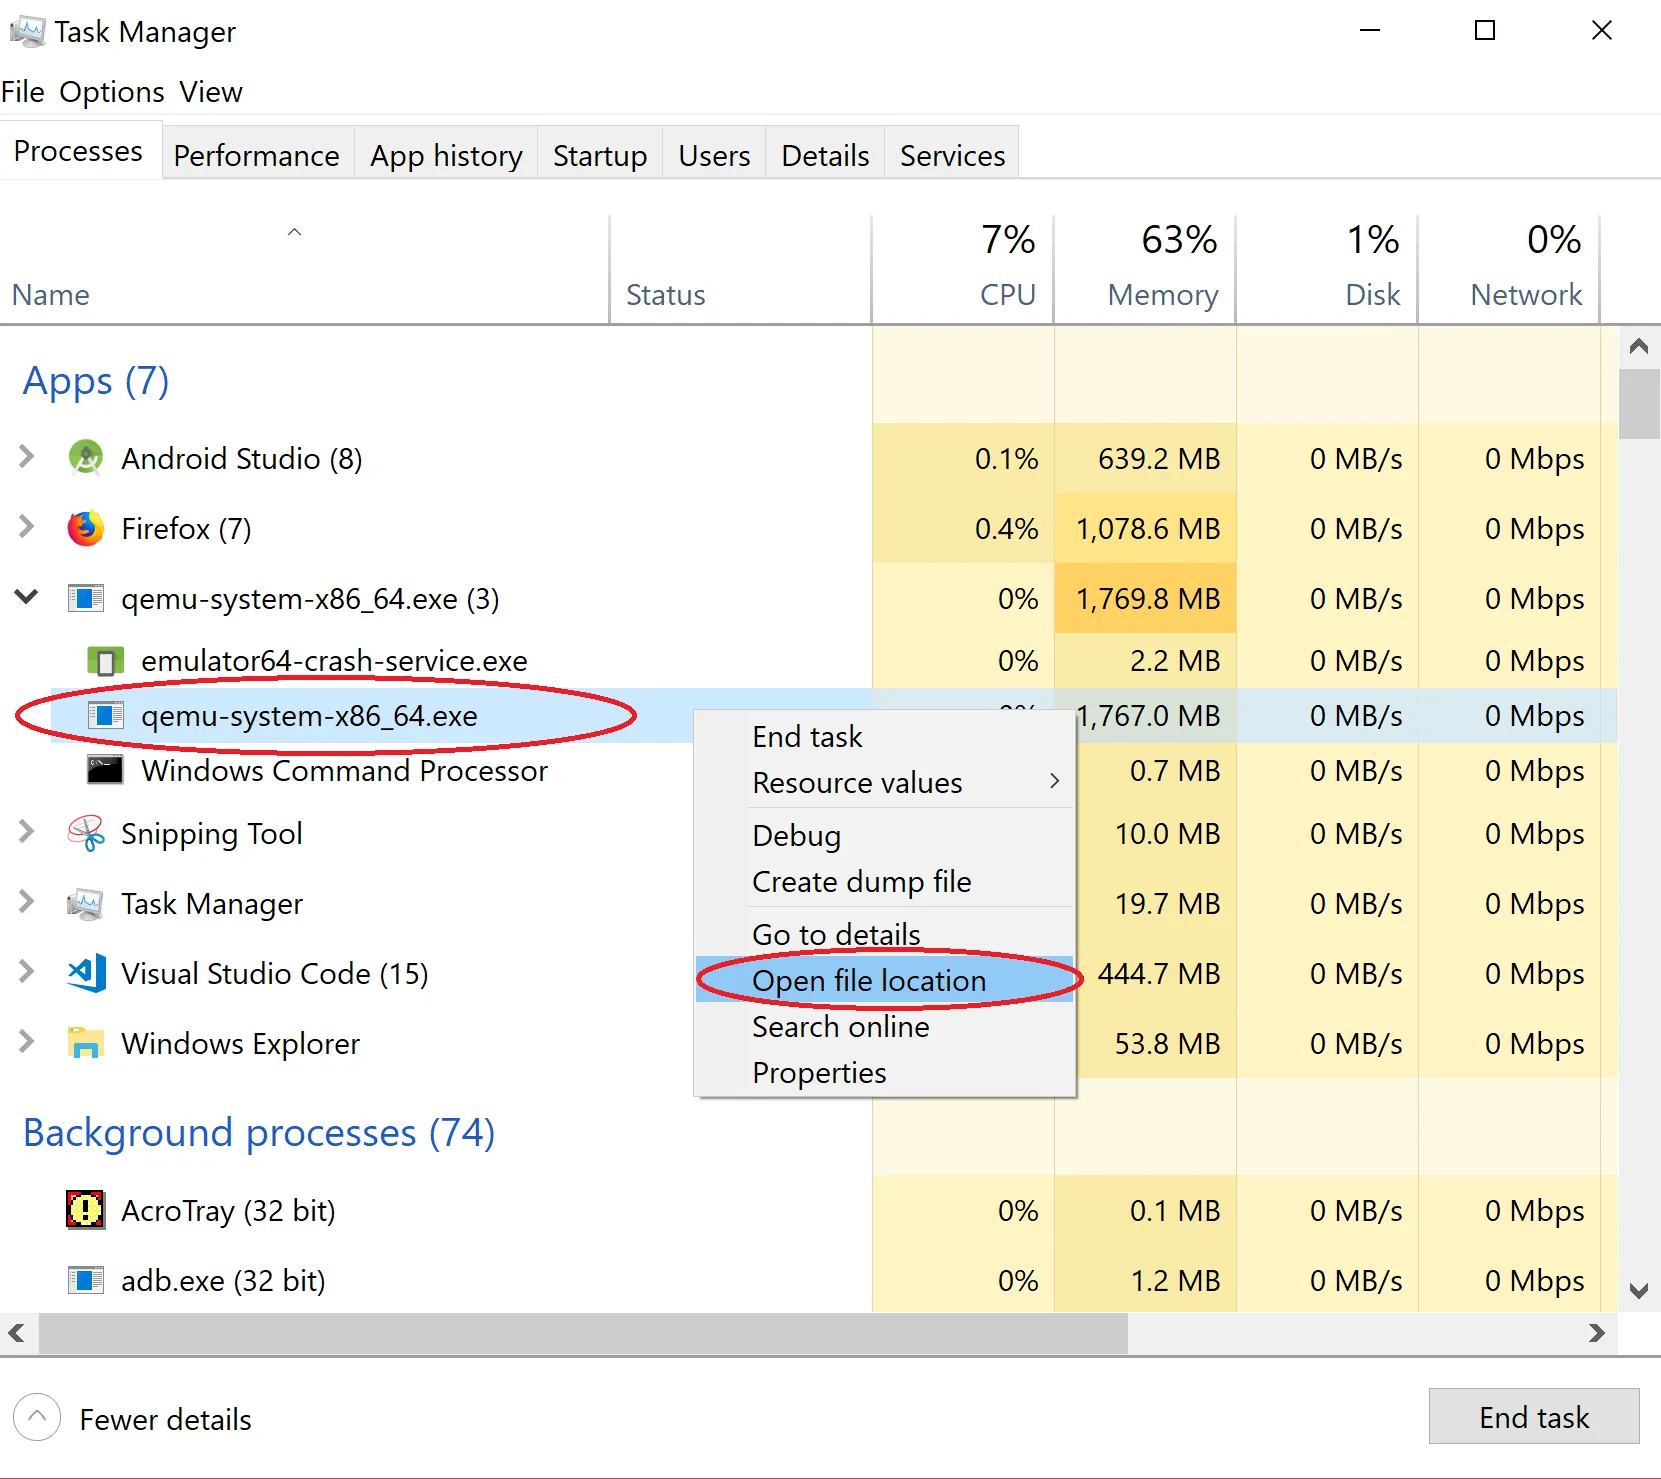Viewport: 1661px width, 1479px height.
Task: Sort by the Memory column header
Action: coord(1145,270)
